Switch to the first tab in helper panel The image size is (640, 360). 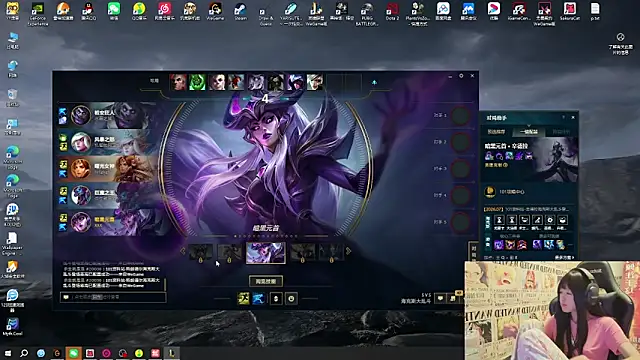pyautogui.click(x=496, y=132)
